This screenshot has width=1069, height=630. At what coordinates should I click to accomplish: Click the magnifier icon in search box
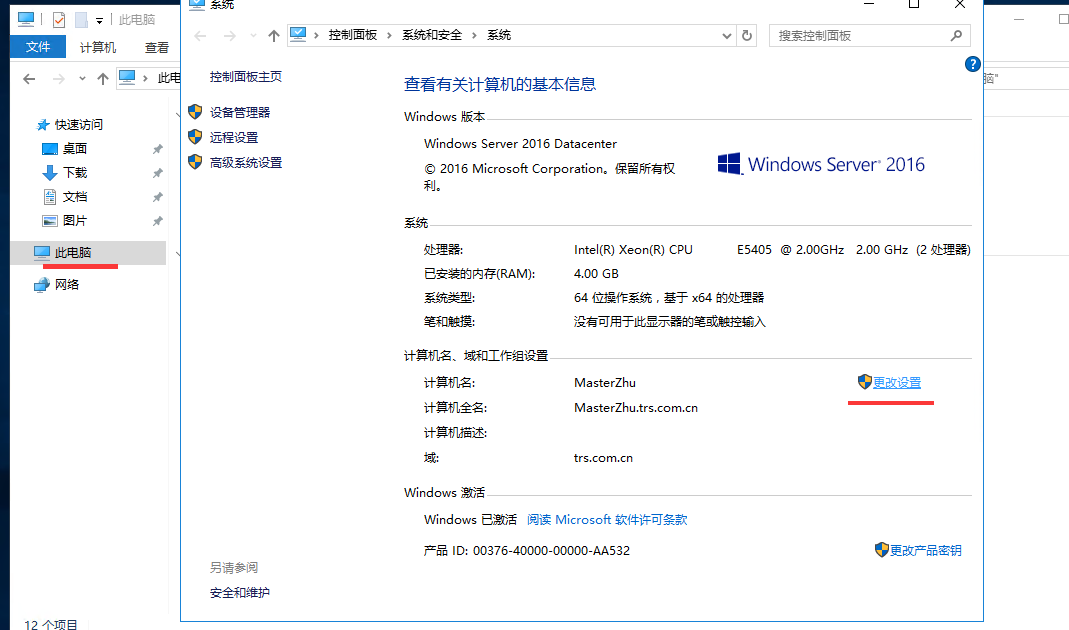[956, 35]
